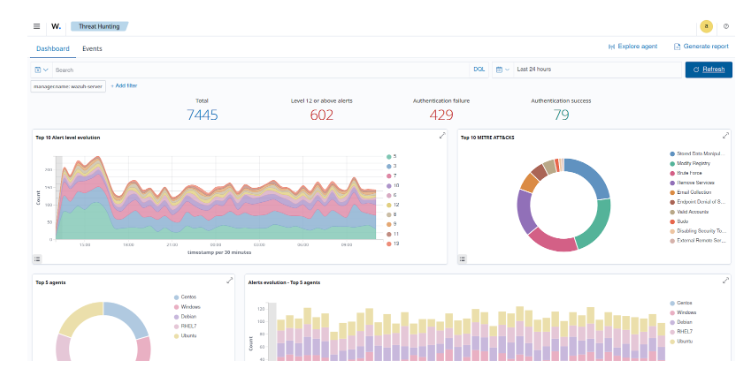Click the Threat Hunting breadcrumb

click(99, 26)
